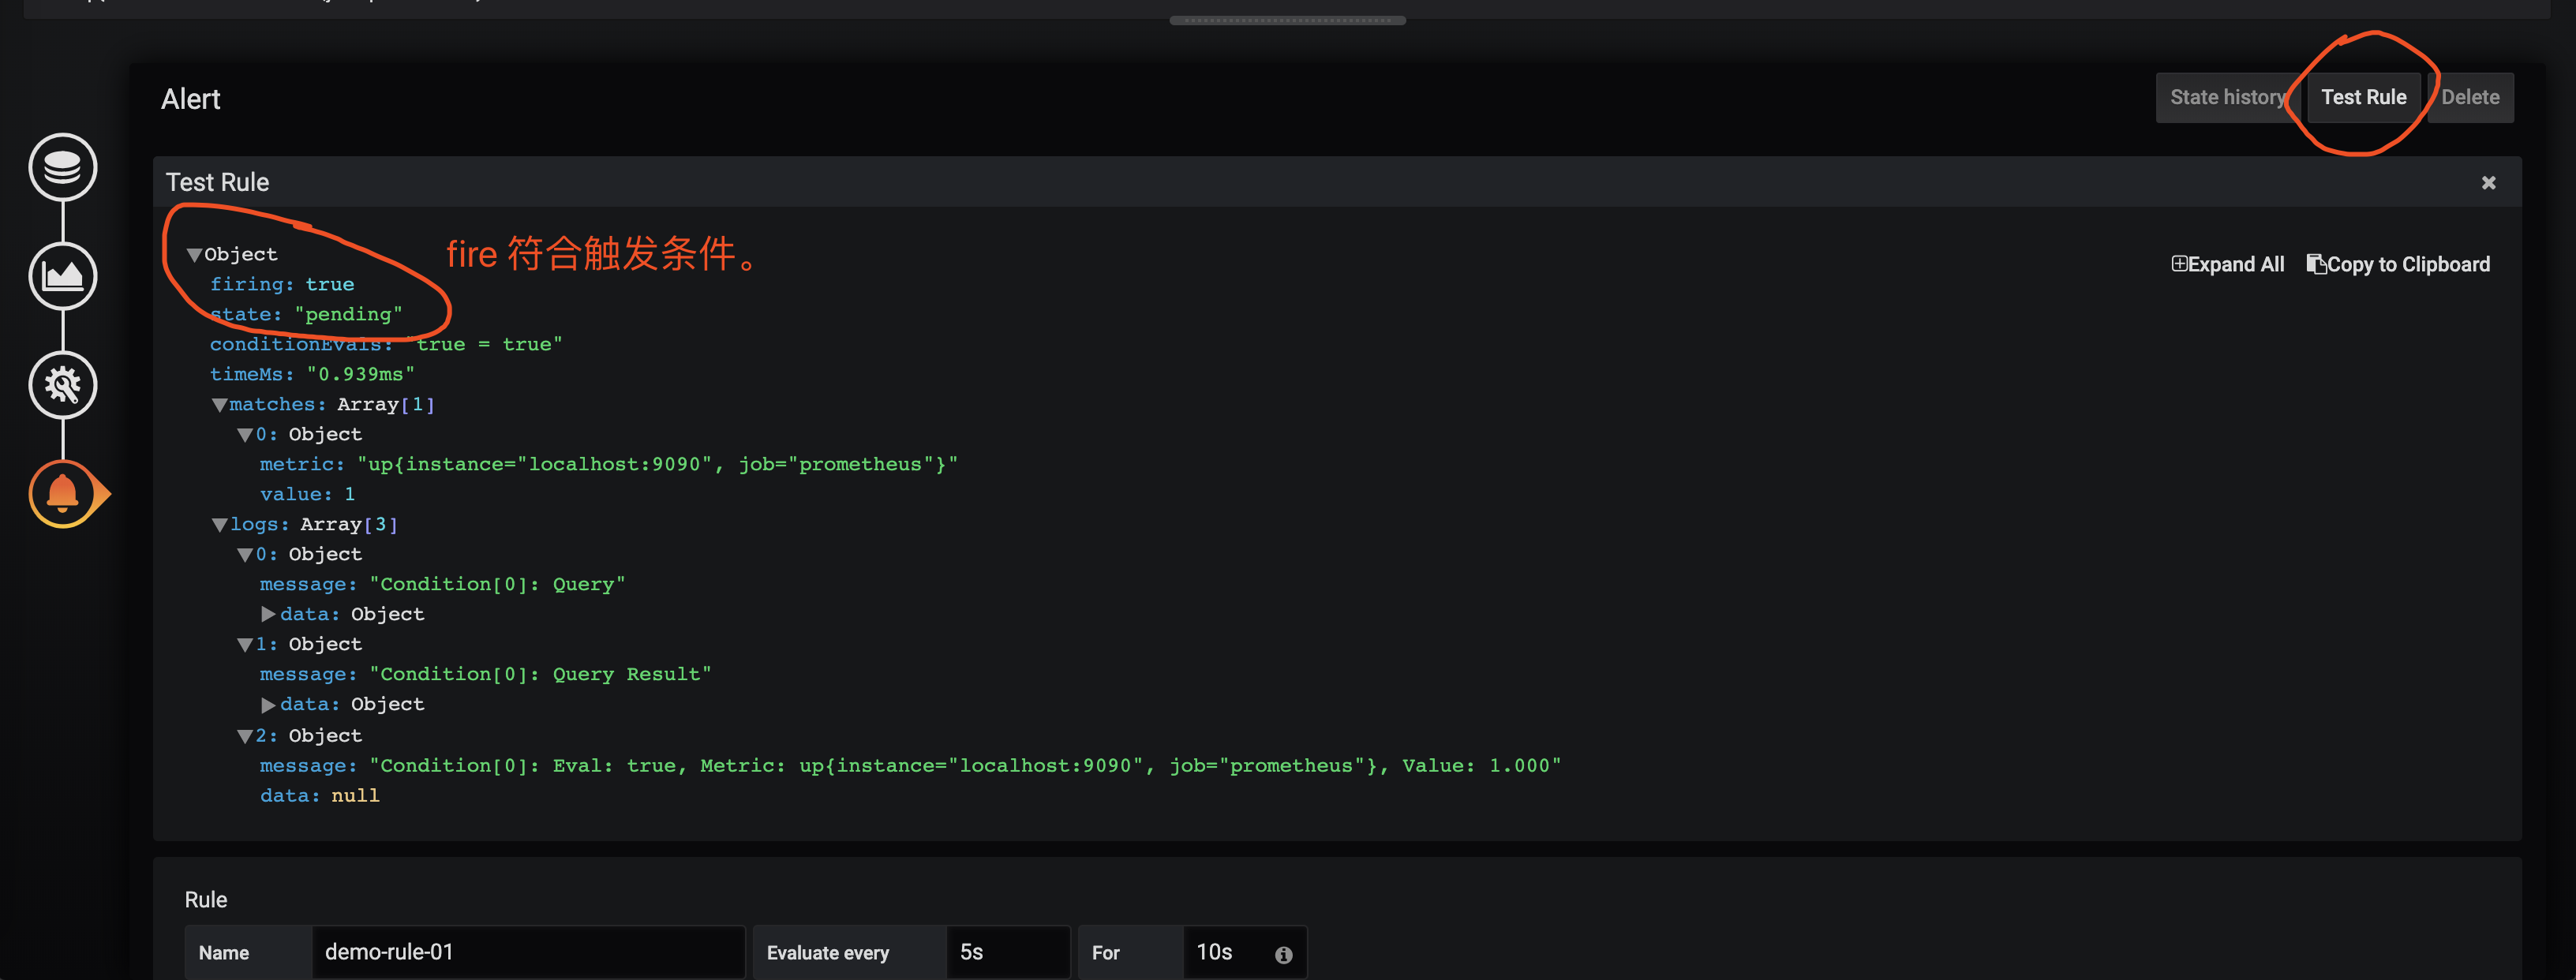
Task: Close the Test Rule panel
Action: coord(2489,183)
